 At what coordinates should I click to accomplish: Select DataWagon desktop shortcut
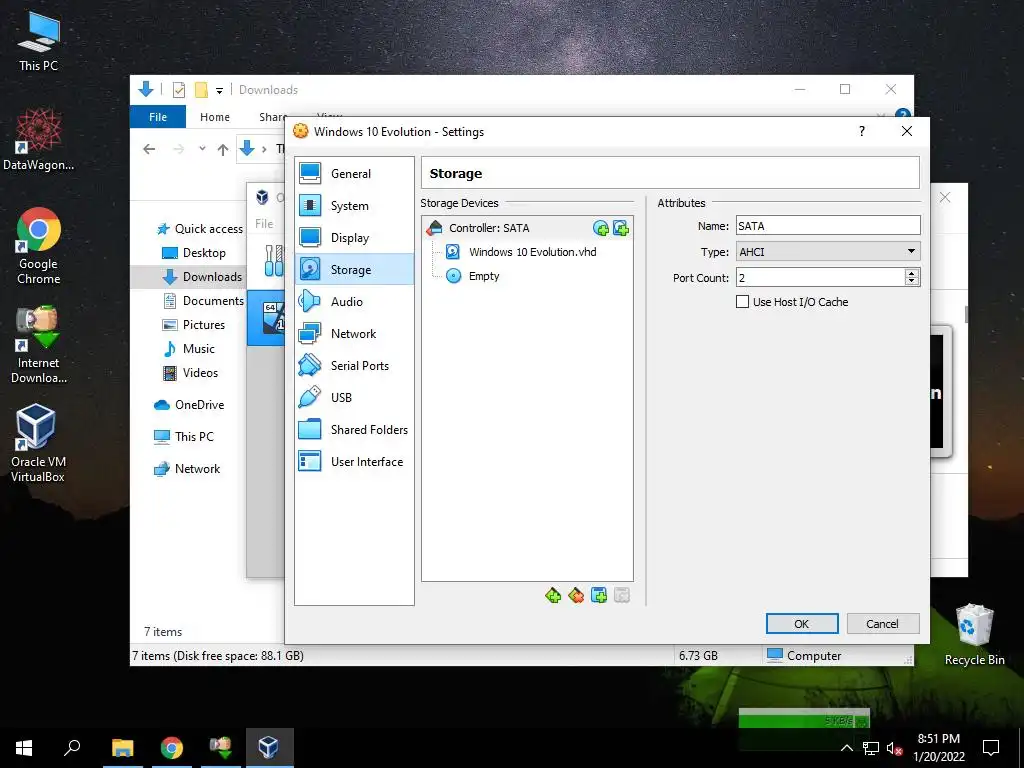(x=39, y=139)
